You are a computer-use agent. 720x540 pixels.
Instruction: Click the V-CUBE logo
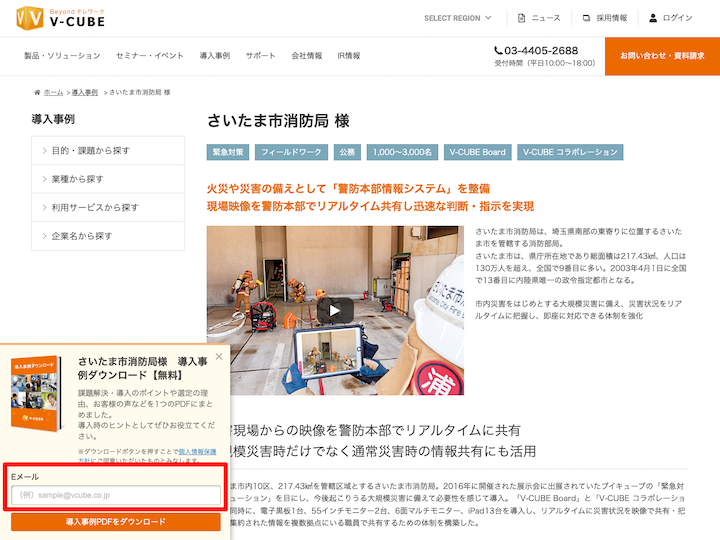pos(60,18)
